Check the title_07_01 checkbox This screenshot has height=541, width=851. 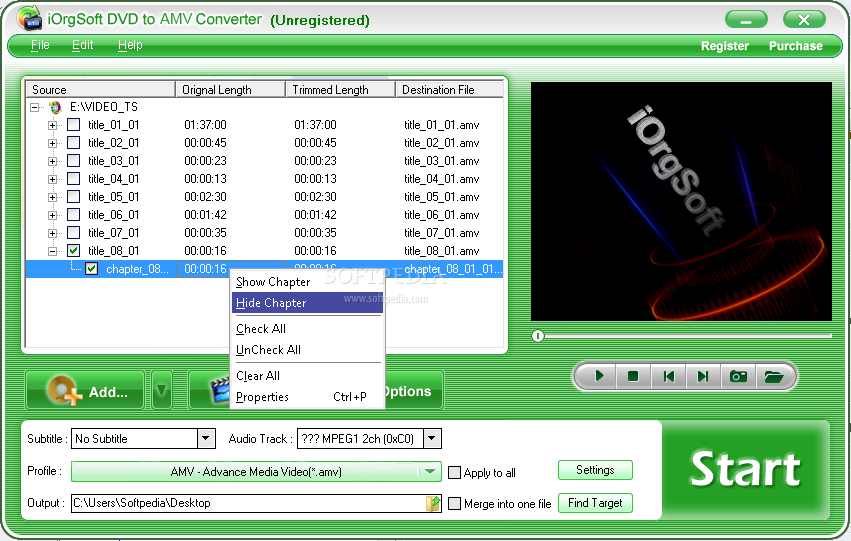(73, 232)
